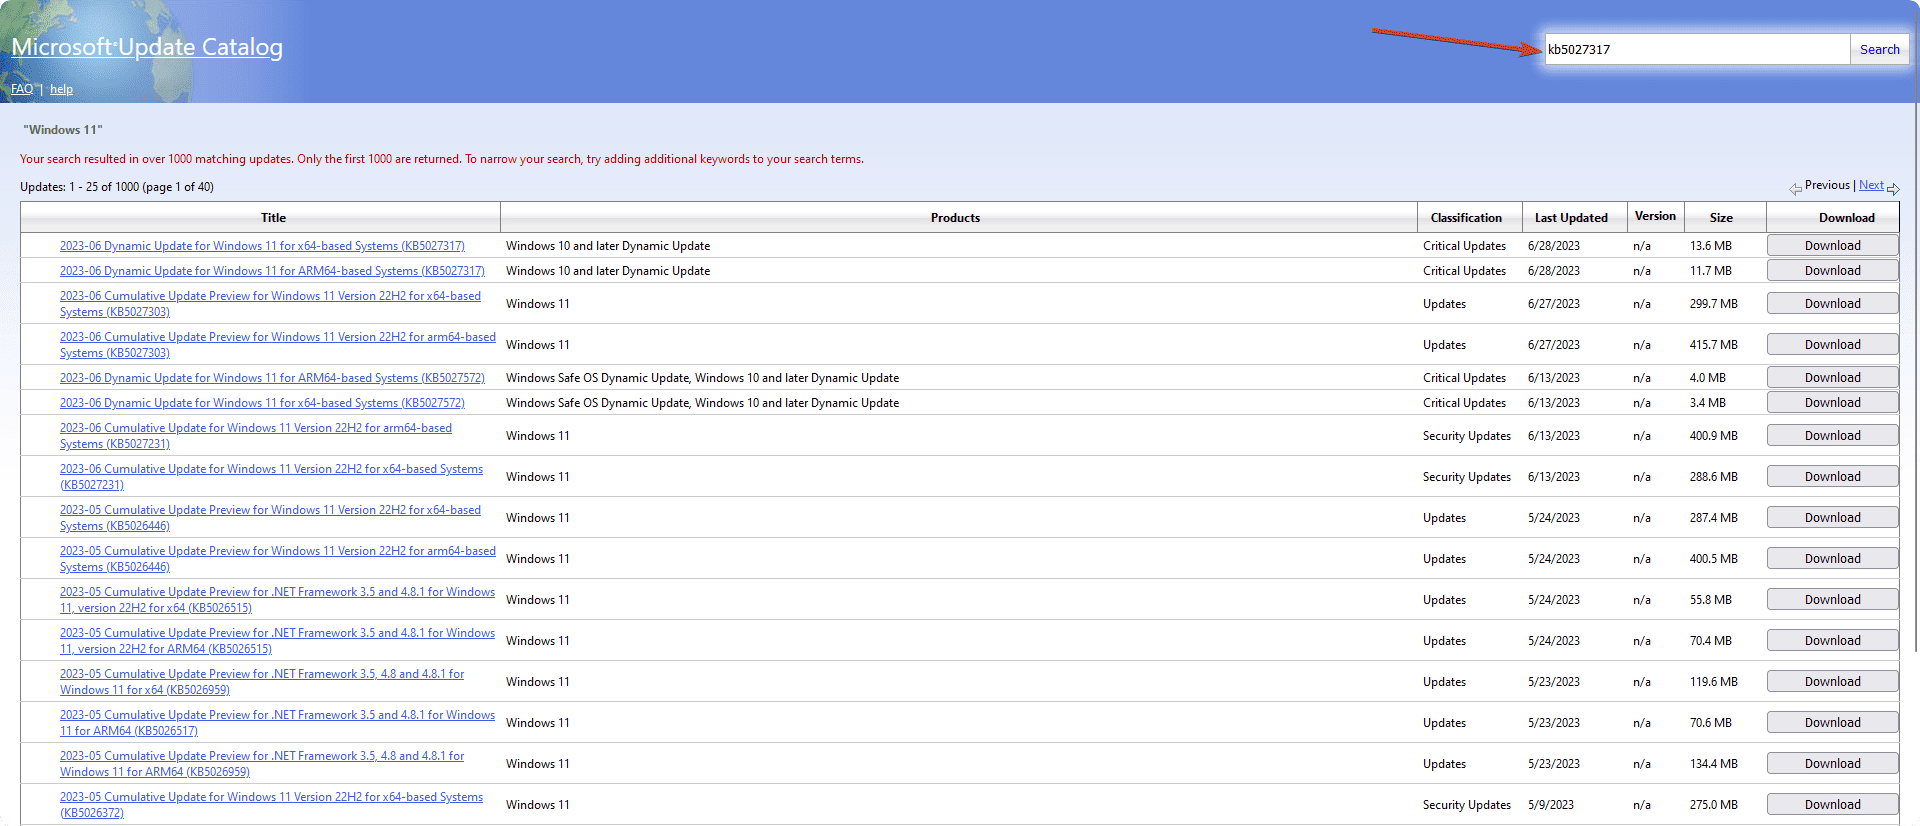This screenshot has height=826, width=1920.
Task: Download the 55.8 MB update
Action: [x=1832, y=600]
